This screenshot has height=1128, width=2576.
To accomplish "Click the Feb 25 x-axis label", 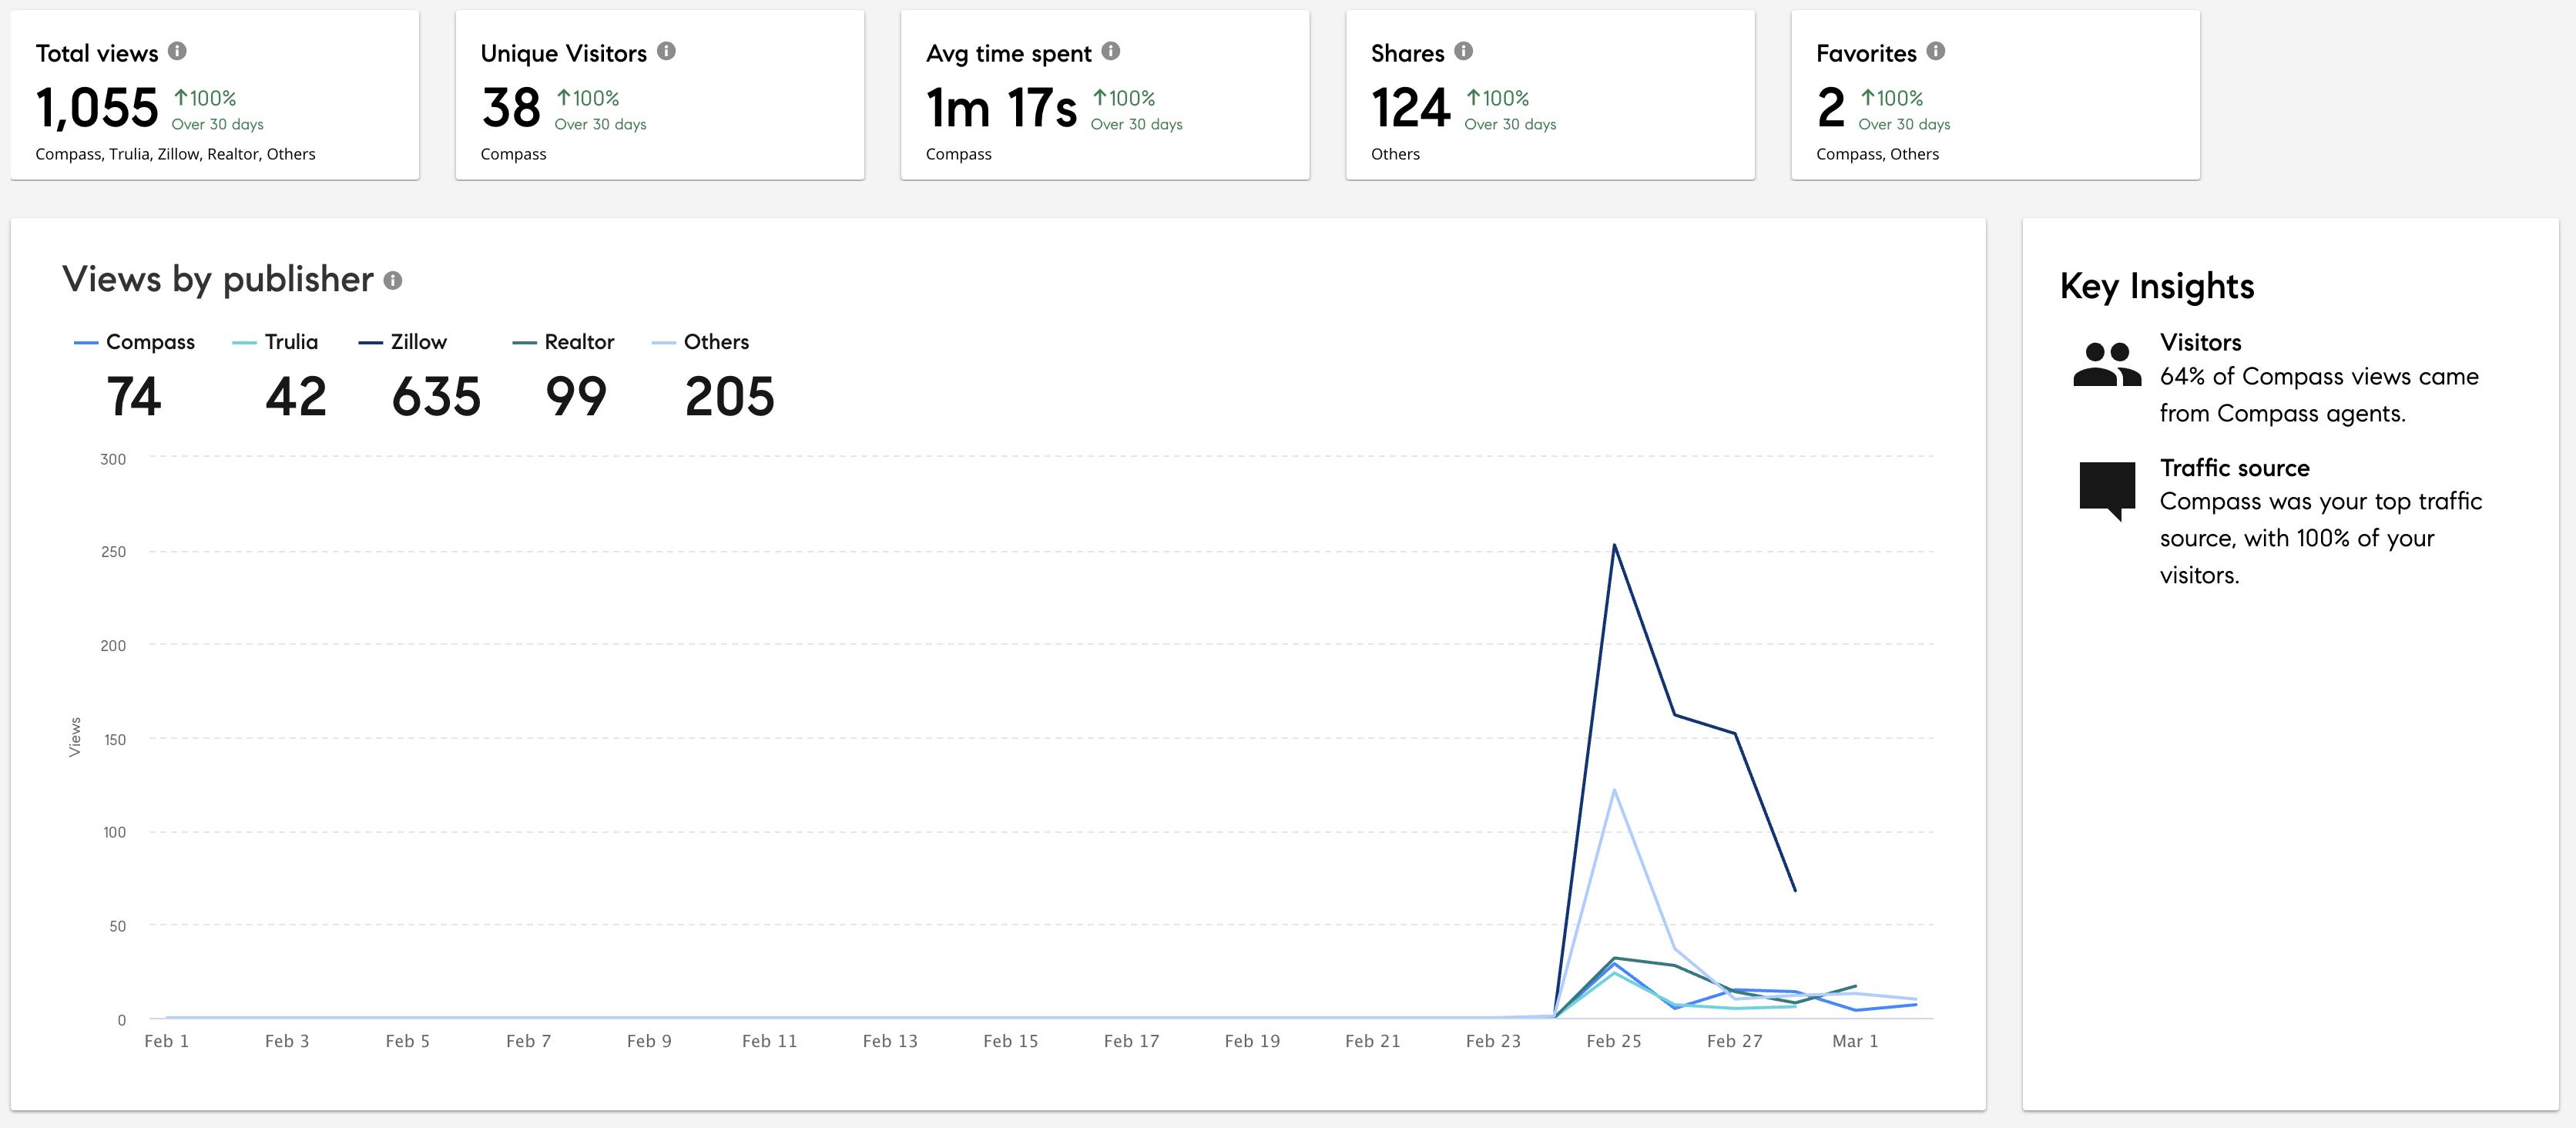I will tap(1613, 1041).
